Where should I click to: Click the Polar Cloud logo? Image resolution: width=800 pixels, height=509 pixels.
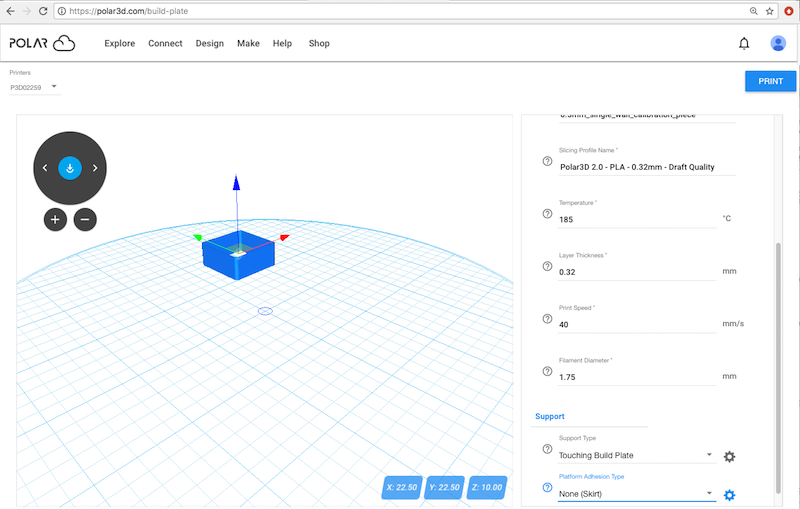pyautogui.click(x=42, y=43)
